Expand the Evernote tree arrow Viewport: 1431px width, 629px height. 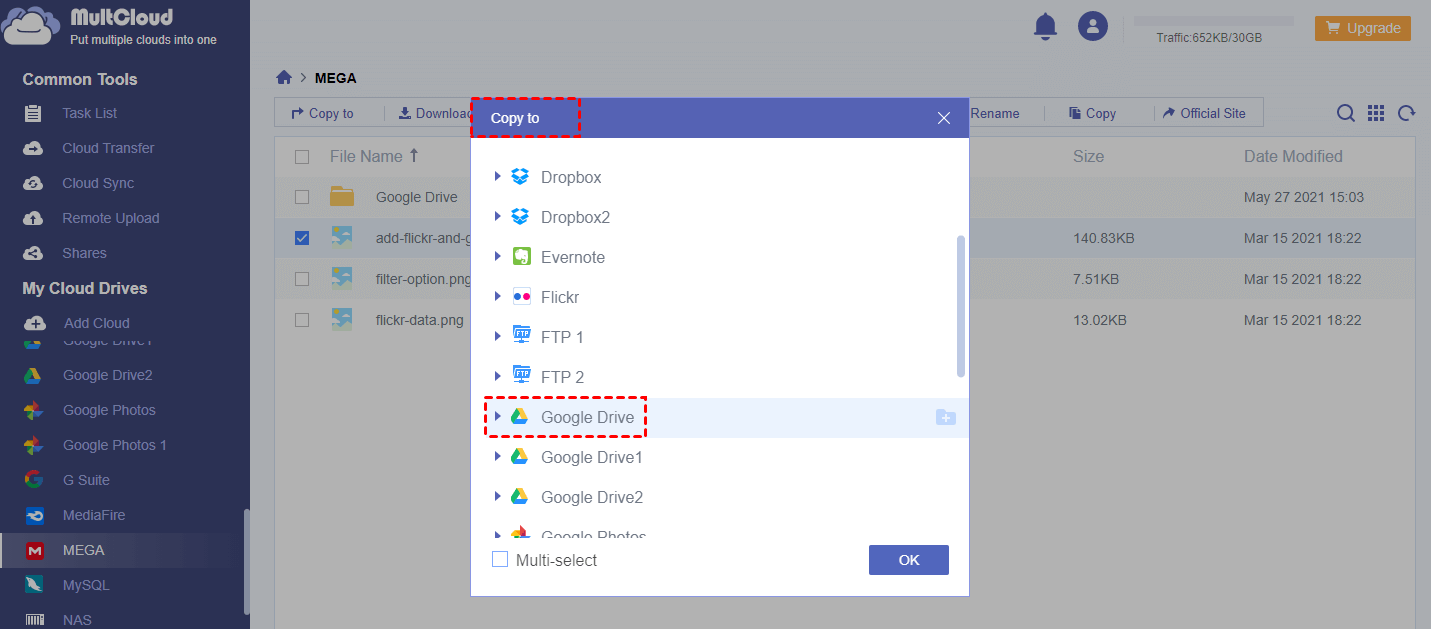(498, 256)
